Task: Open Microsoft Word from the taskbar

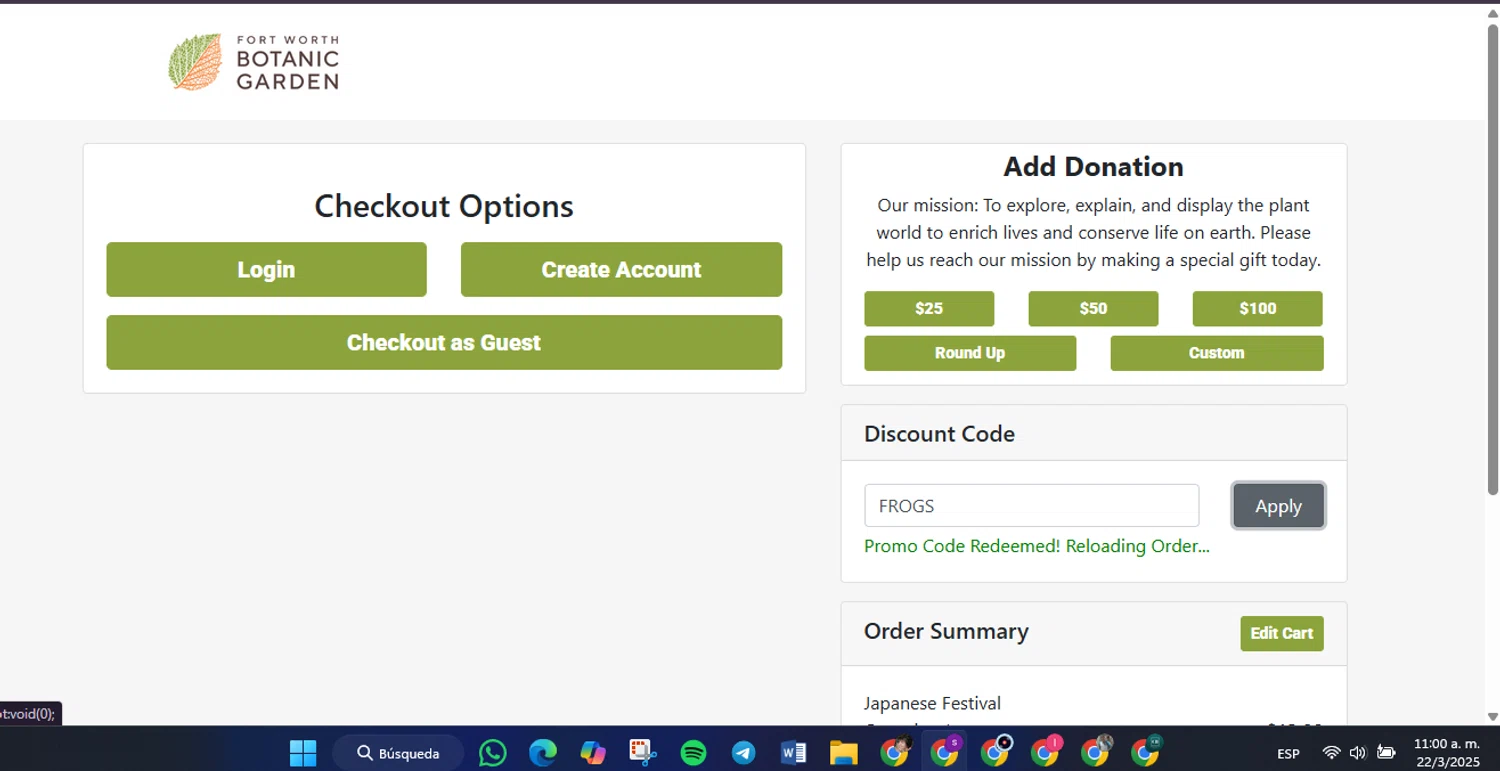Action: tap(793, 753)
